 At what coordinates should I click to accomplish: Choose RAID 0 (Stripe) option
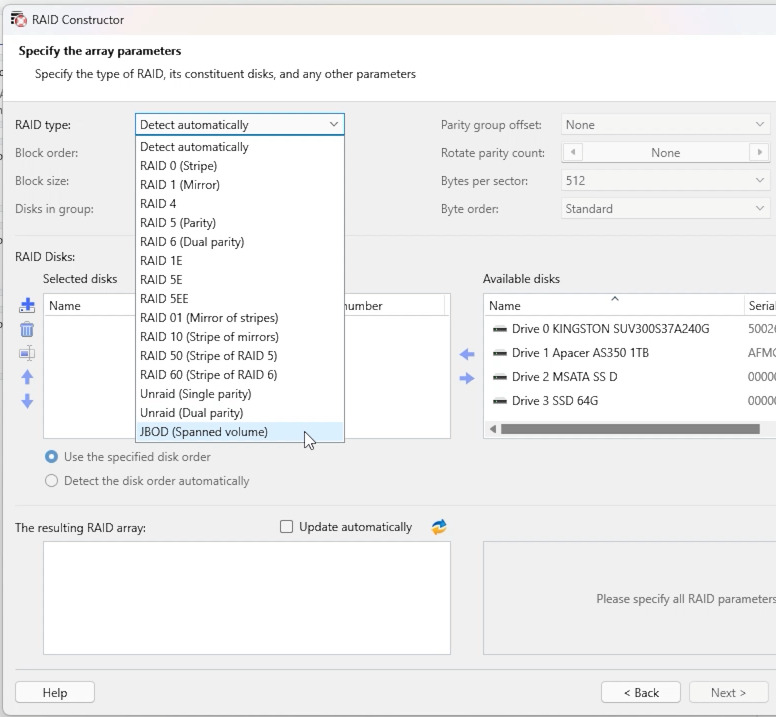click(240, 166)
